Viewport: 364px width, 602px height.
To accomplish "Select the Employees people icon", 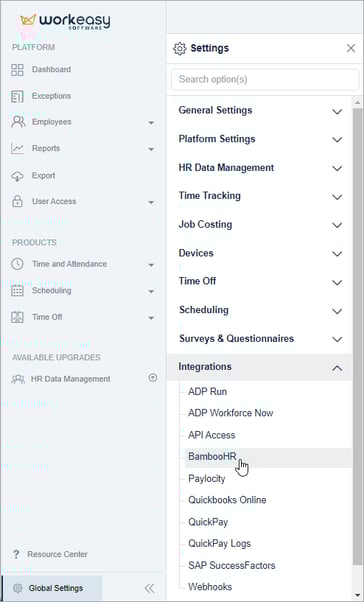I will 18,122.
